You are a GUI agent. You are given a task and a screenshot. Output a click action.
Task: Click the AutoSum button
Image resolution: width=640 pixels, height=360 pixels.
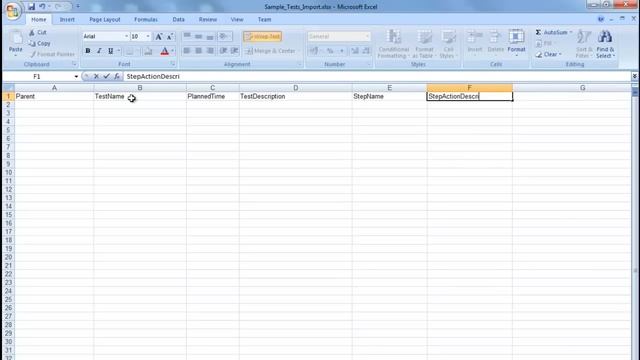[552, 32]
